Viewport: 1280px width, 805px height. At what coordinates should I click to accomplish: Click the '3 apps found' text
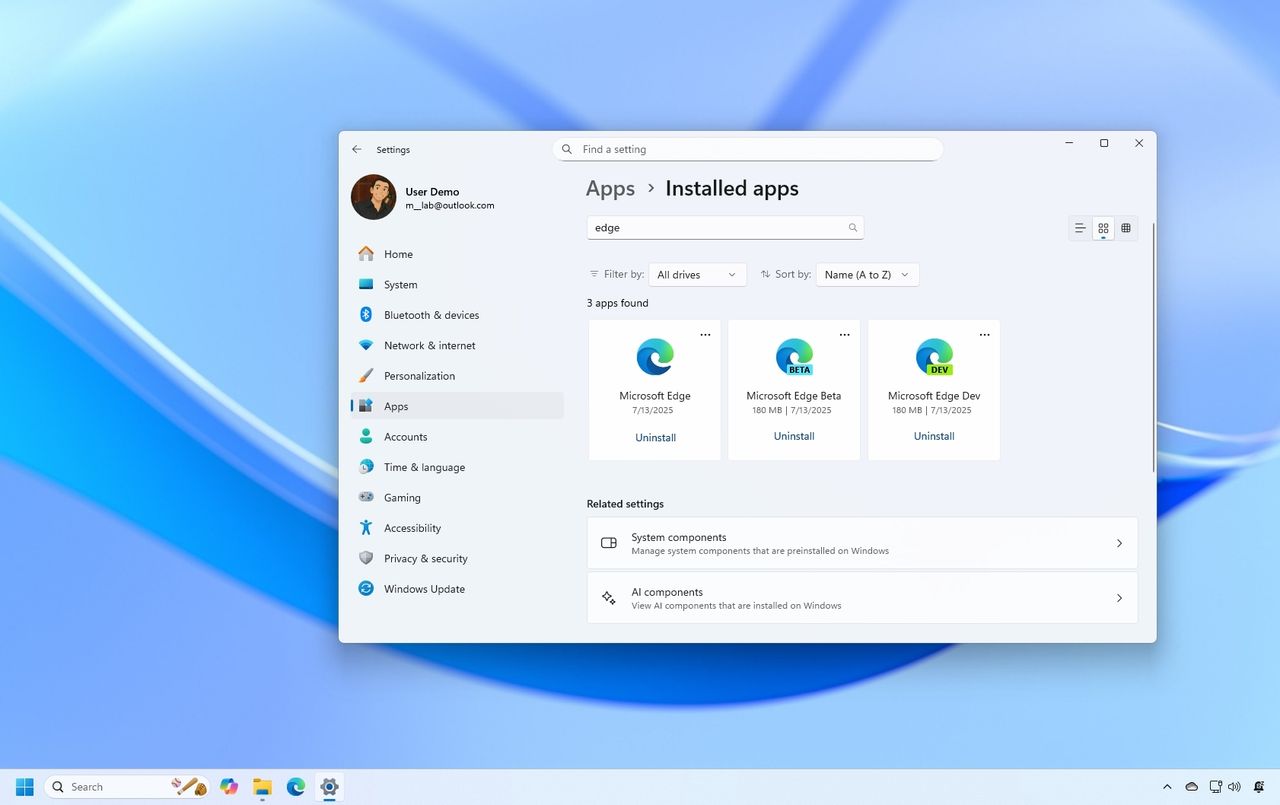617,303
